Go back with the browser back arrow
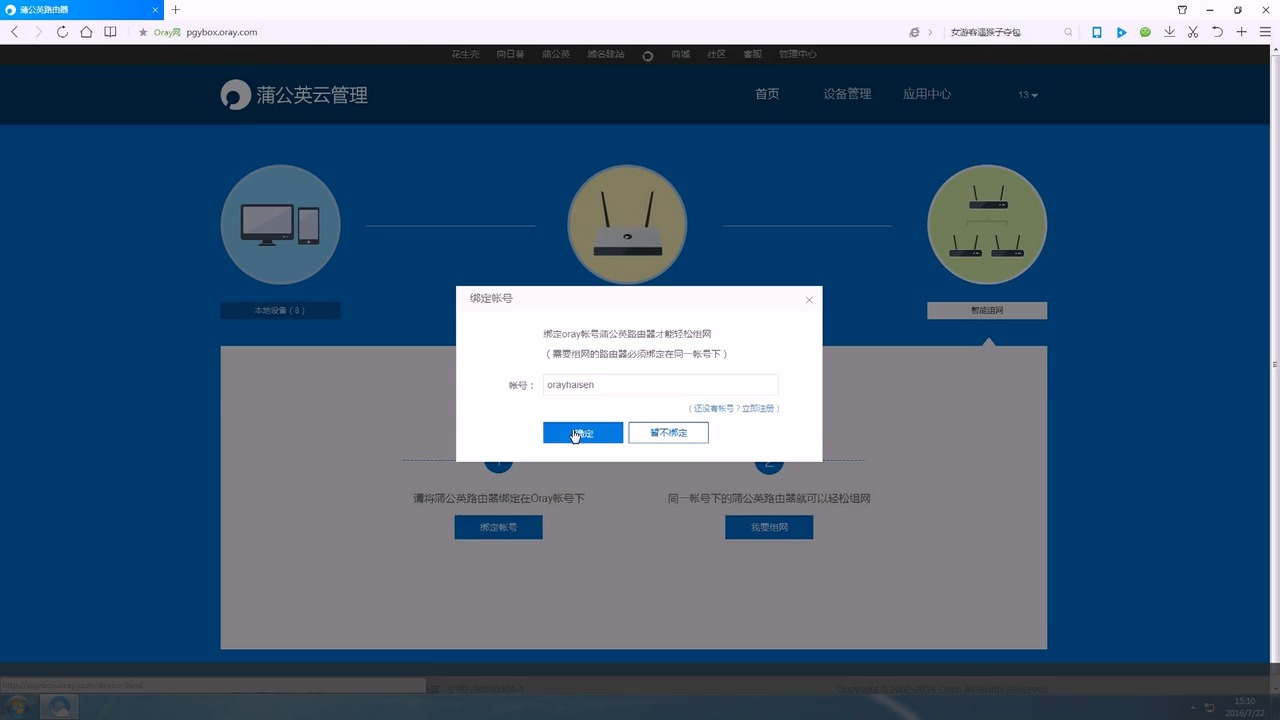This screenshot has width=1280, height=720. (x=14, y=32)
